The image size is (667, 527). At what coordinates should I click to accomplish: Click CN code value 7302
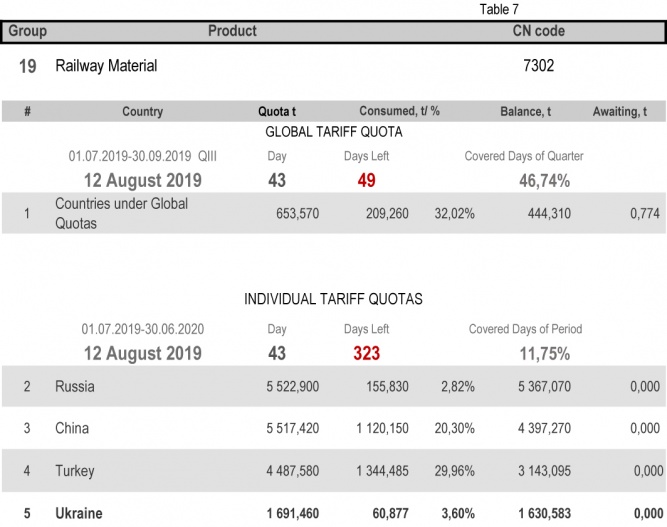tap(538, 66)
